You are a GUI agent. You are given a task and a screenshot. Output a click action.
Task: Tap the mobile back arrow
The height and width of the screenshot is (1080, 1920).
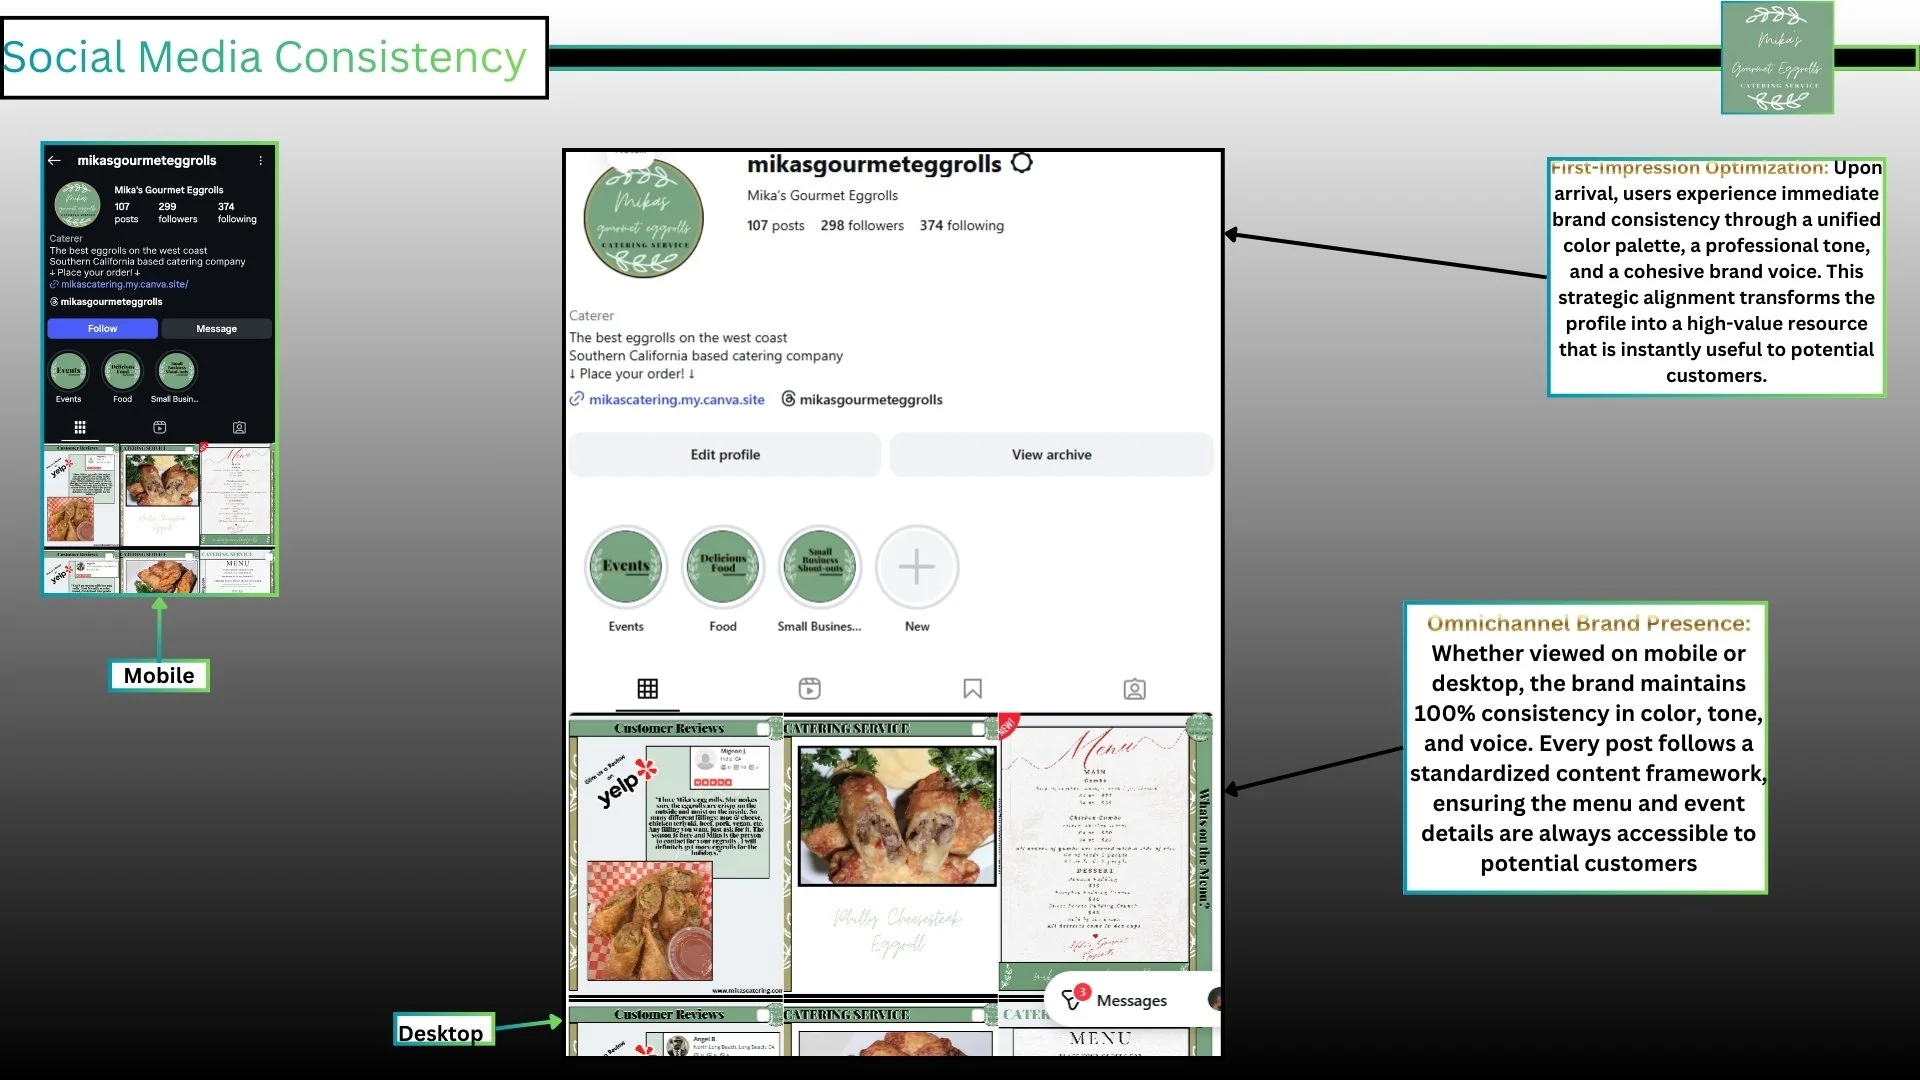click(55, 160)
